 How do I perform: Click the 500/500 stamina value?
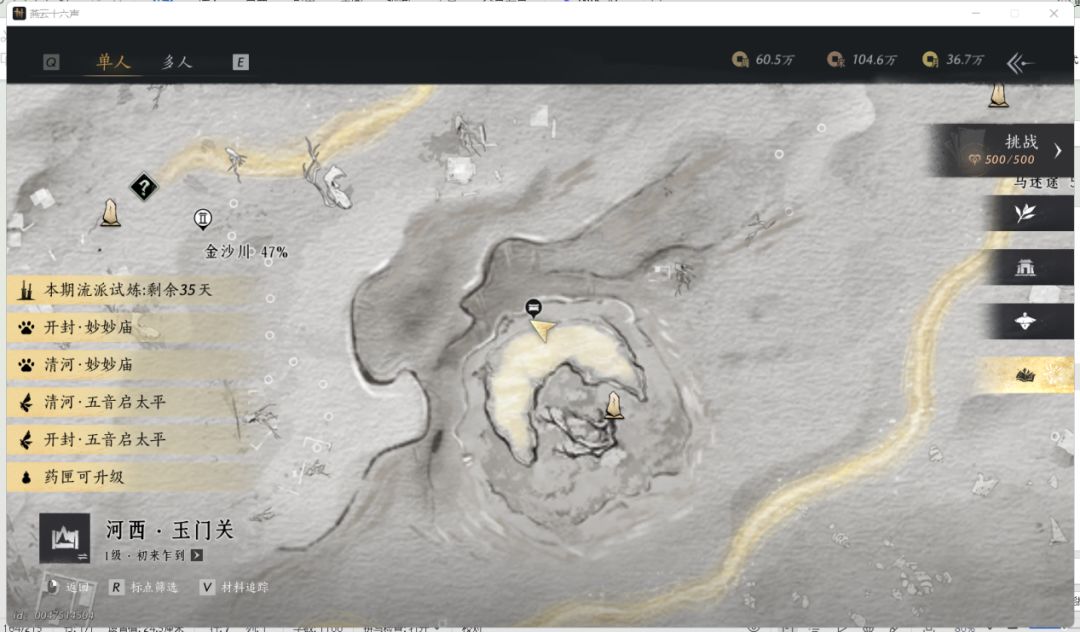(1009, 160)
